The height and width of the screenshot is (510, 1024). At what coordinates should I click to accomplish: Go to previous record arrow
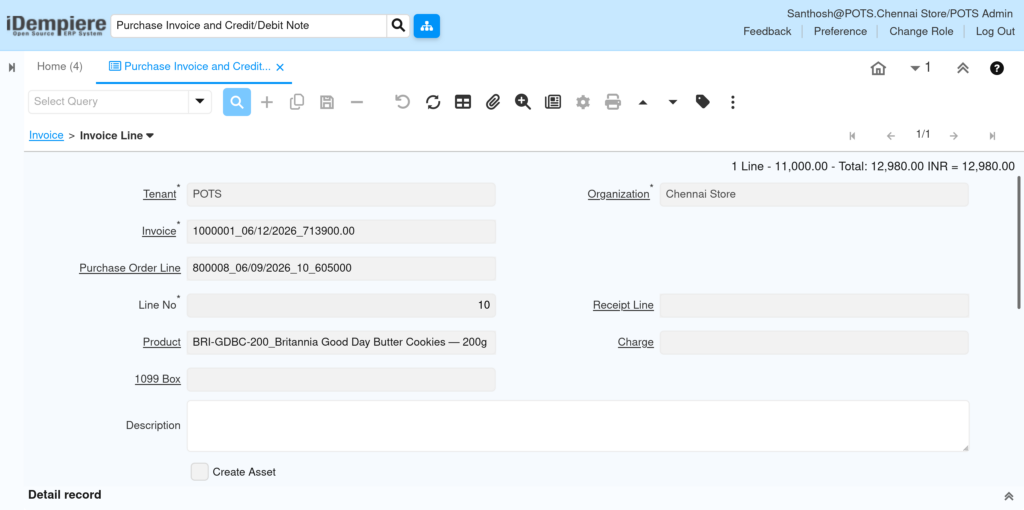[x=891, y=136]
